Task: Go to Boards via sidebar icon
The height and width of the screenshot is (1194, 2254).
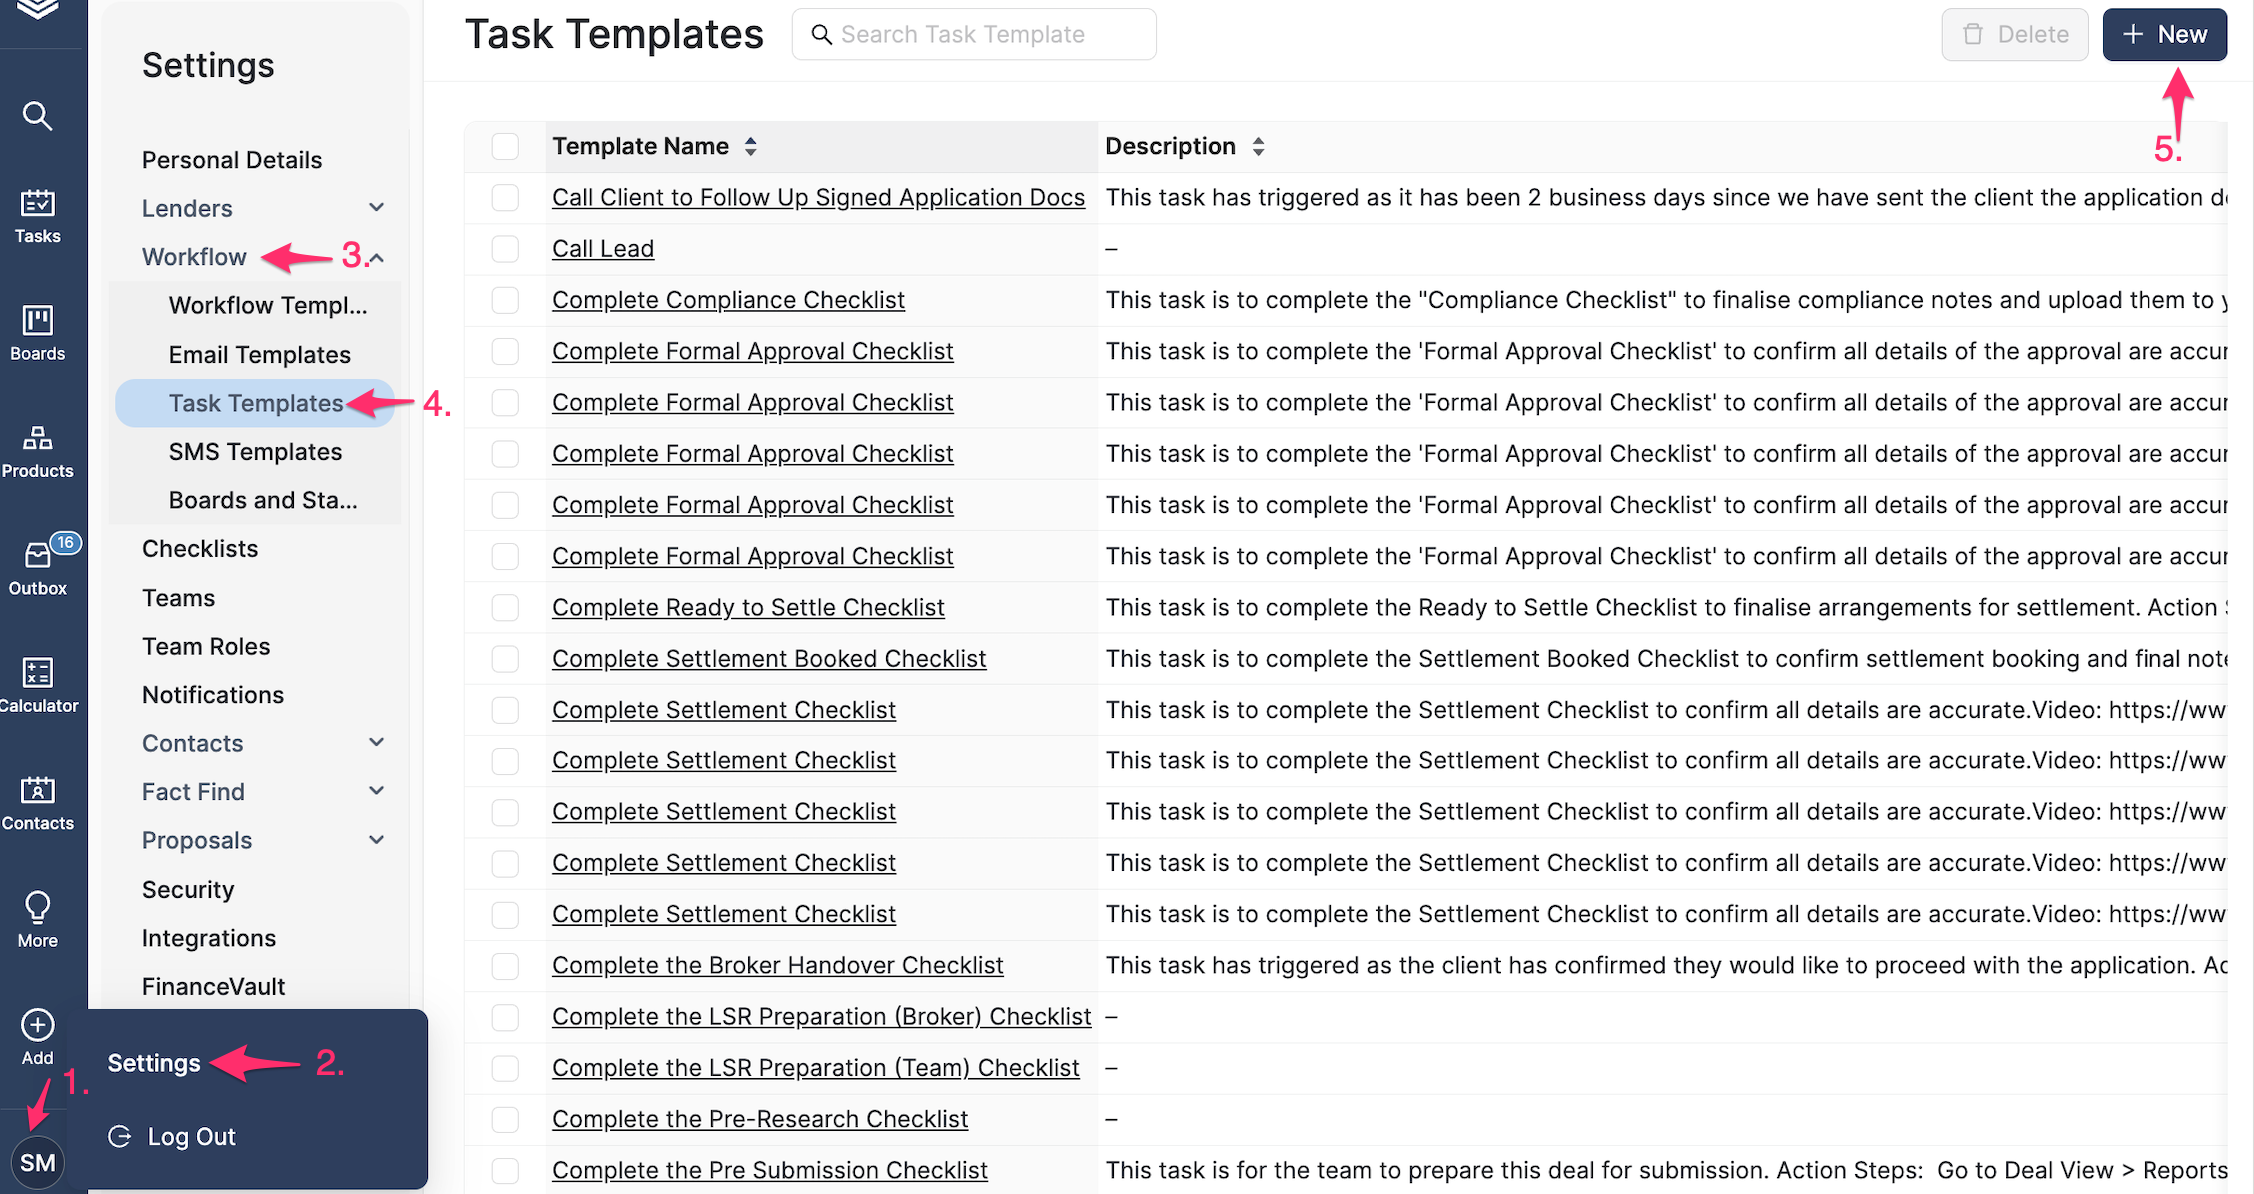Action: click(x=37, y=332)
